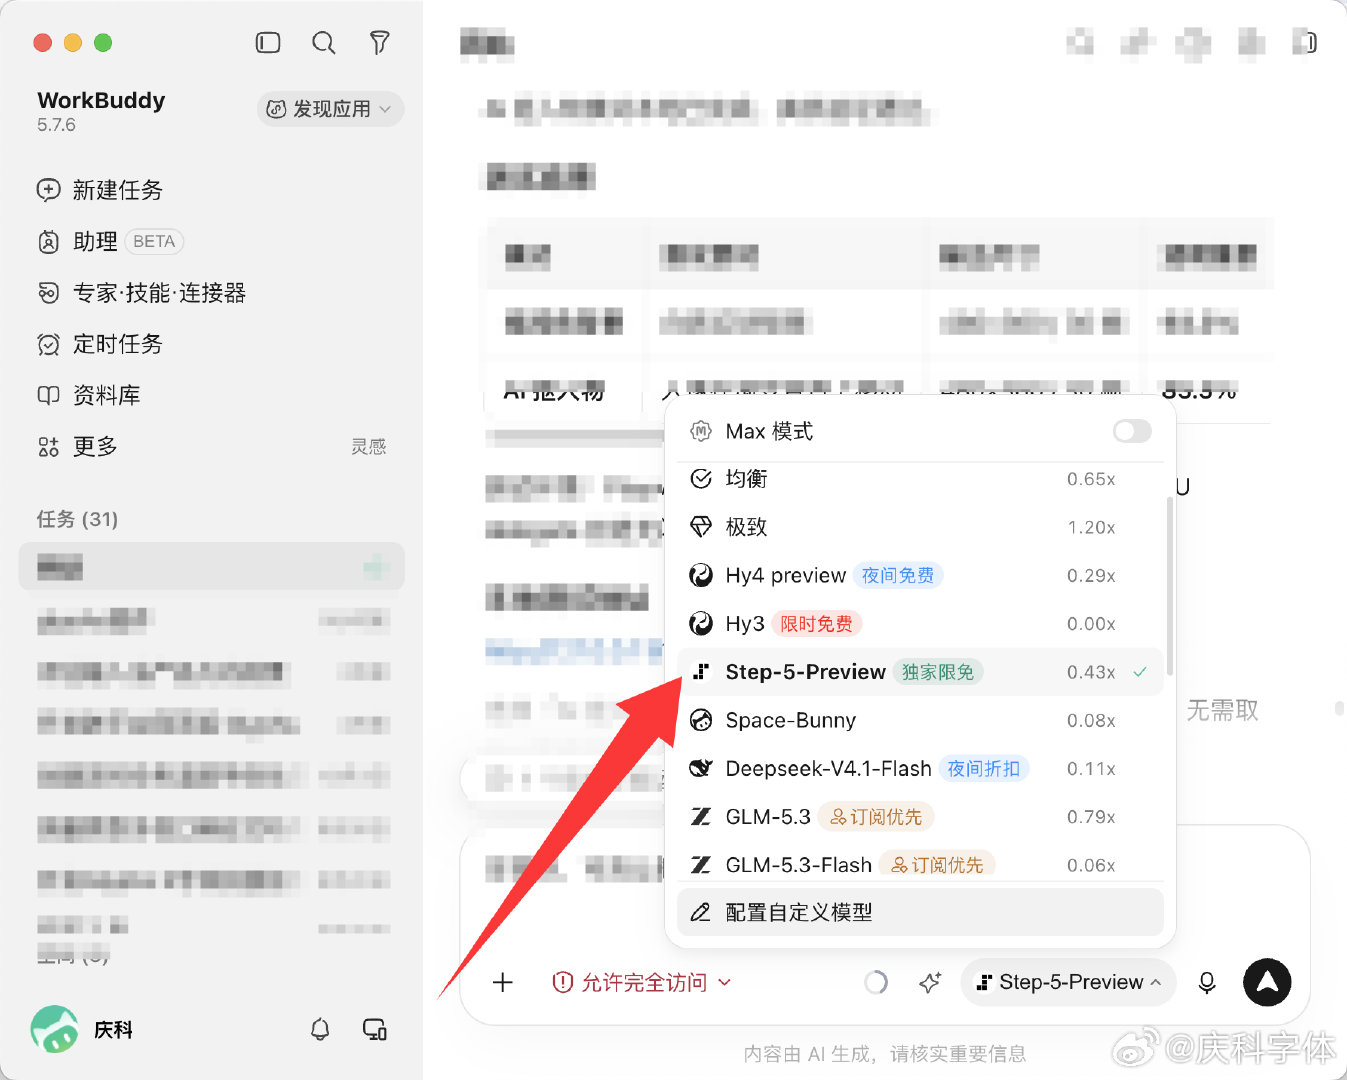The image size is (1347, 1080).
Task: Collapse the Step-5-Preview model selector
Action: [x=1068, y=982]
